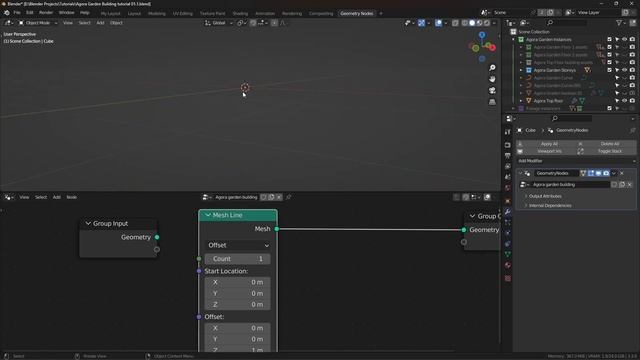Click the red X axis on the navigation gizmo

pos(493,48)
